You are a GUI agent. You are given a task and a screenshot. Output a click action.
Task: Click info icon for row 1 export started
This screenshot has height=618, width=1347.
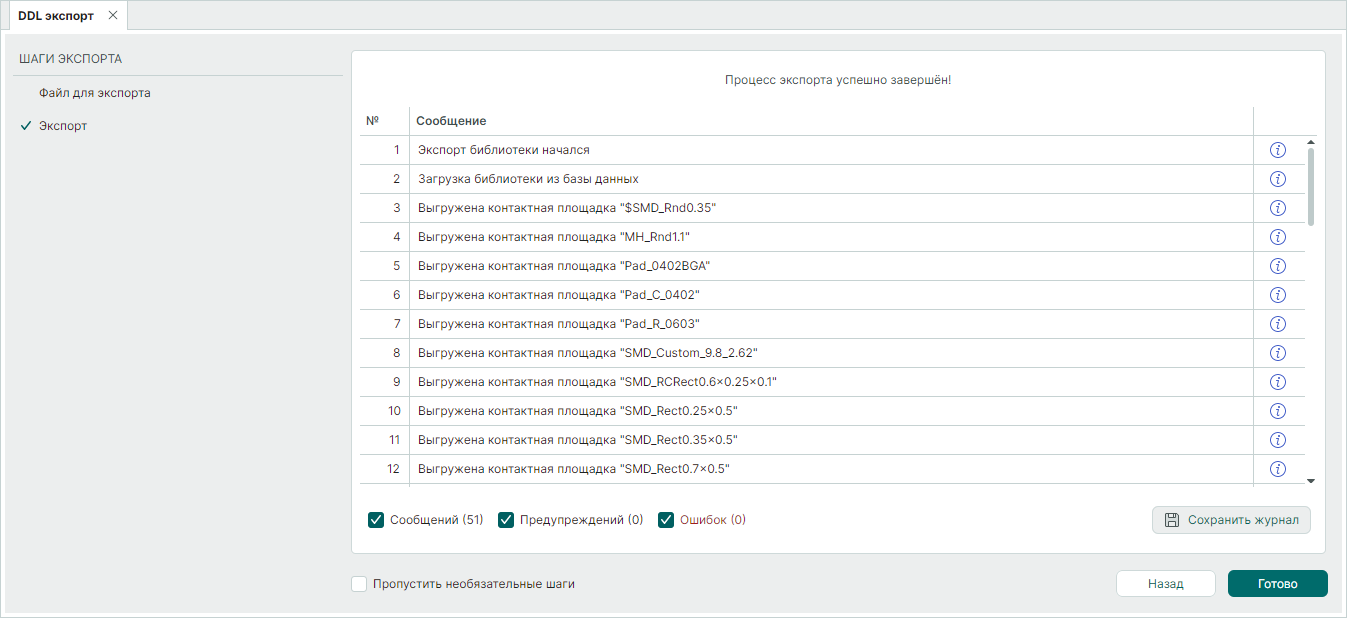pyautogui.click(x=1277, y=150)
